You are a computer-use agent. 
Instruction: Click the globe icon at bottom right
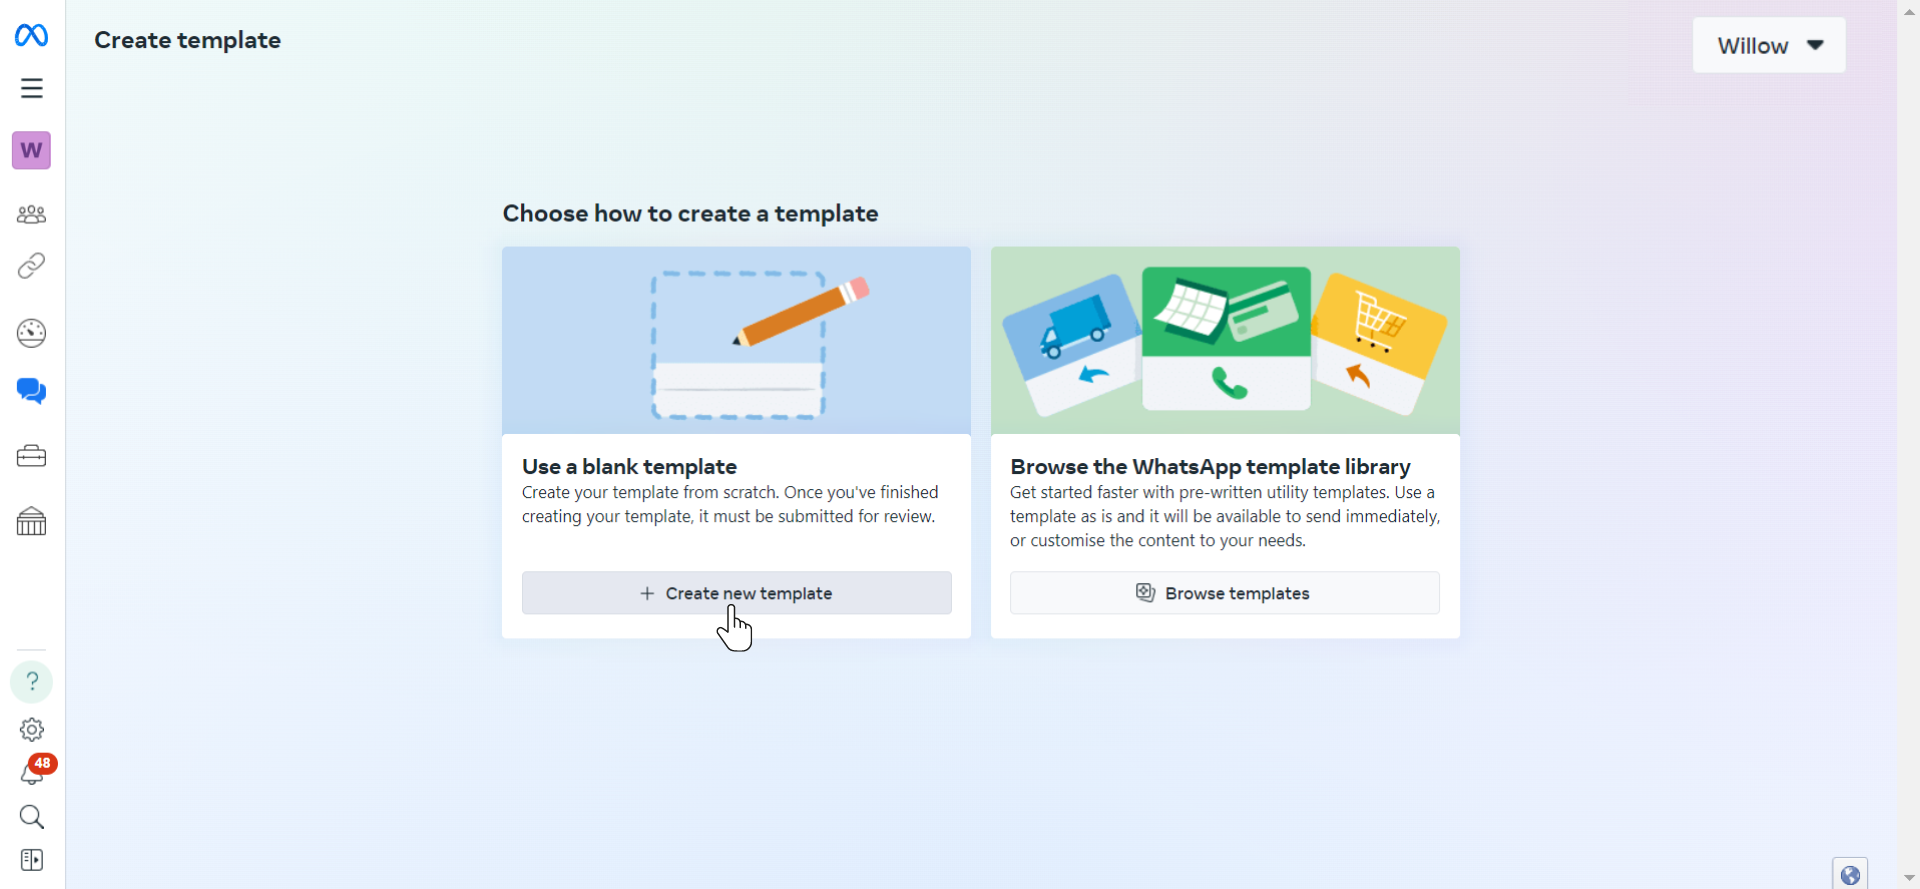1850,875
